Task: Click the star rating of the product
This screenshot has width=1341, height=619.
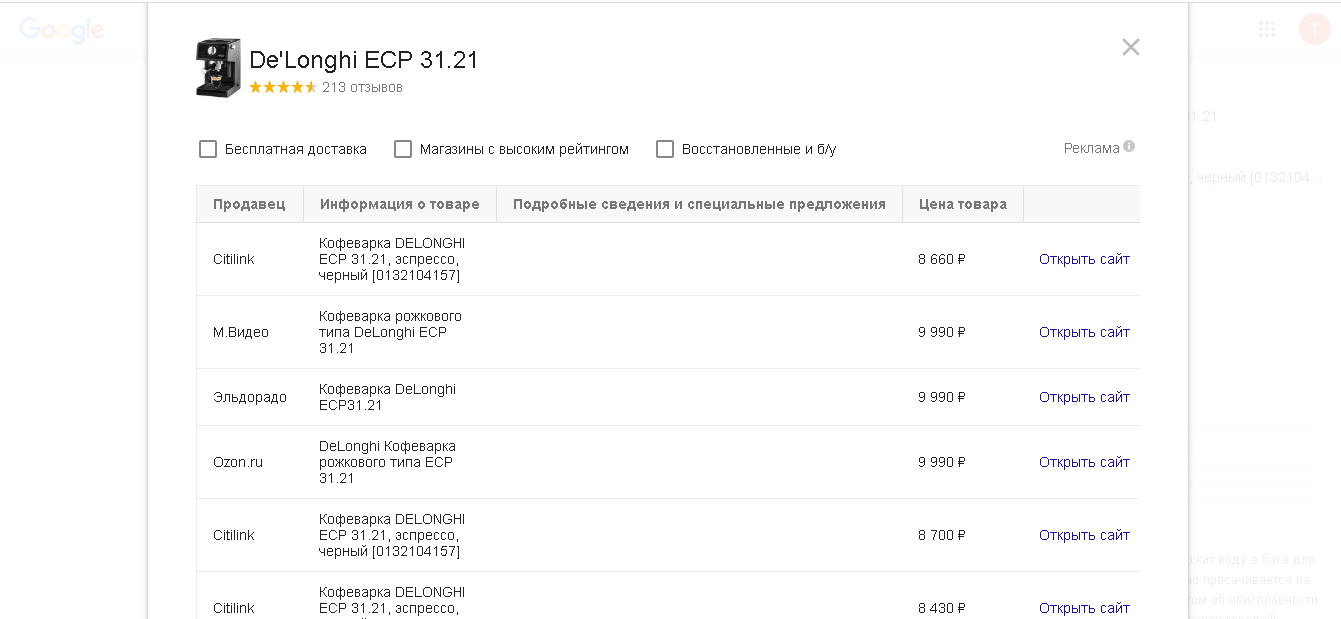Action: [x=283, y=87]
